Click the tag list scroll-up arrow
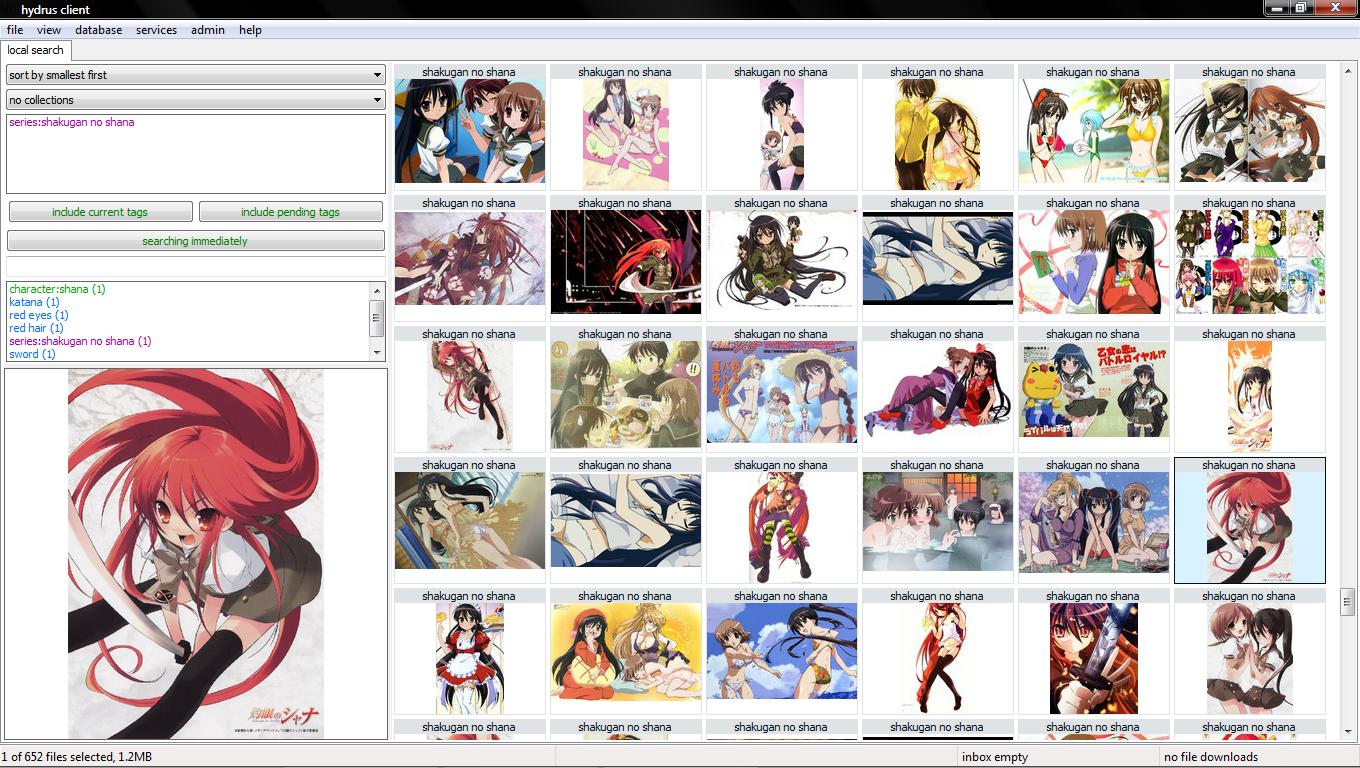 [x=377, y=290]
